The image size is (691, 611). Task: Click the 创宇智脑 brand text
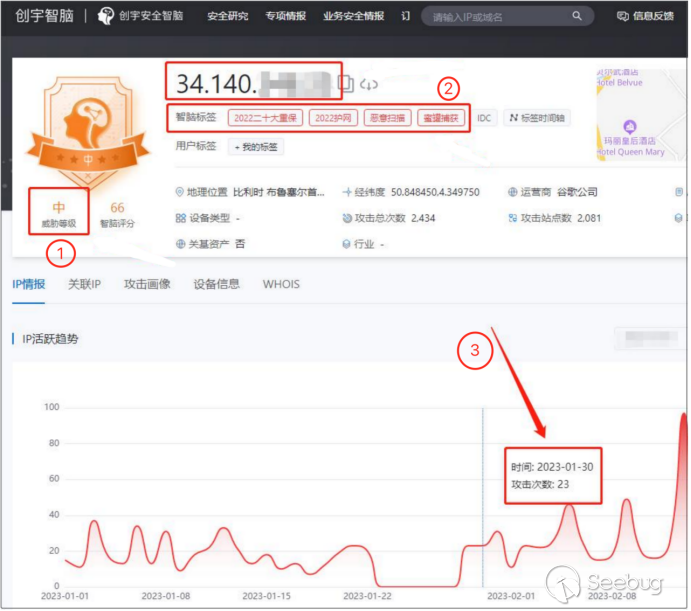pyautogui.click(x=45, y=16)
